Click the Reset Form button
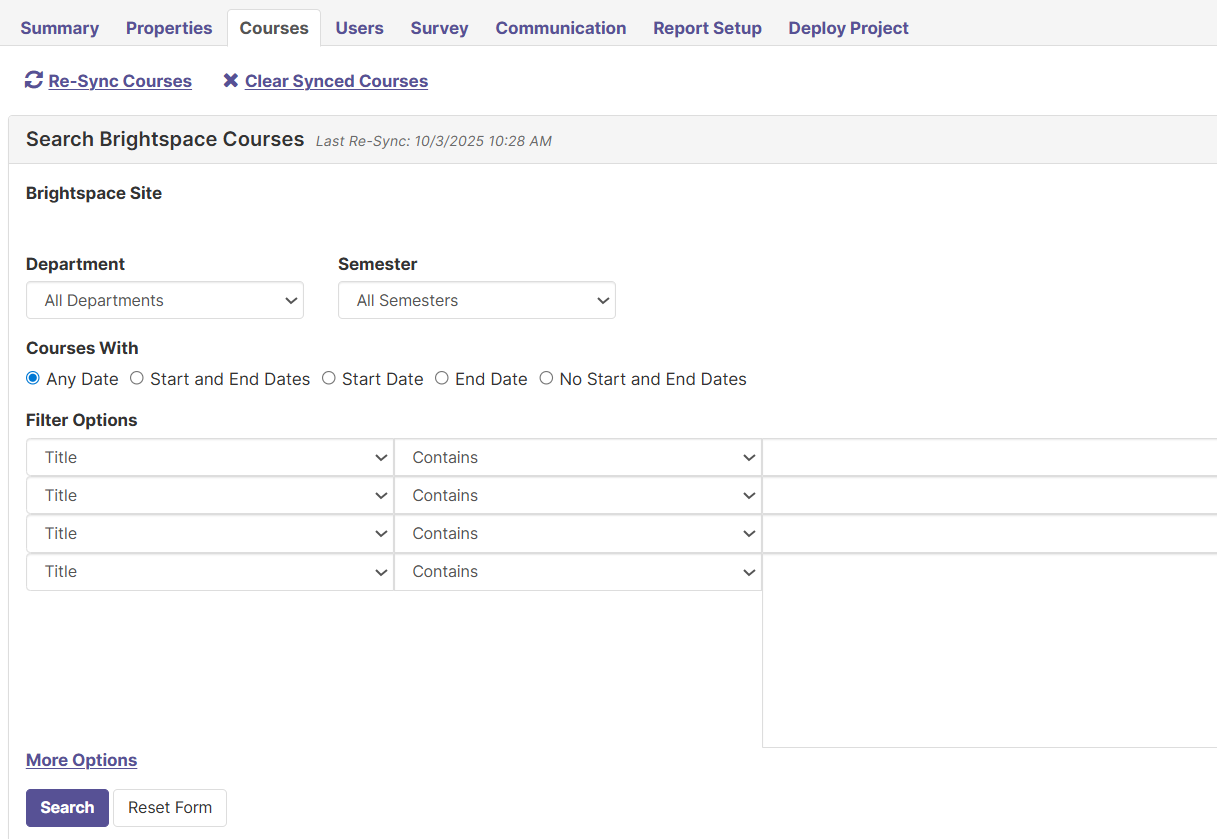The height and width of the screenshot is (839, 1217). pyautogui.click(x=170, y=807)
